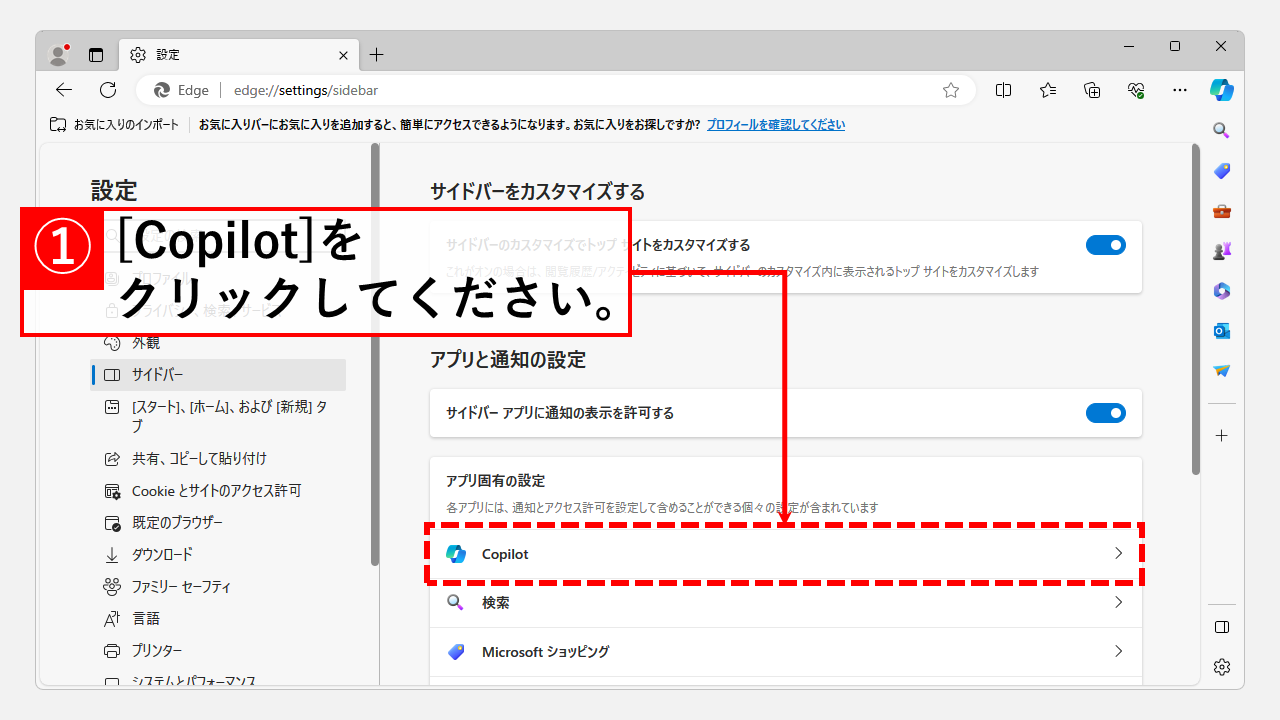Open Outlook from the sidebar
Image resolution: width=1280 pixels, height=720 pixels.
point(1221,331)
